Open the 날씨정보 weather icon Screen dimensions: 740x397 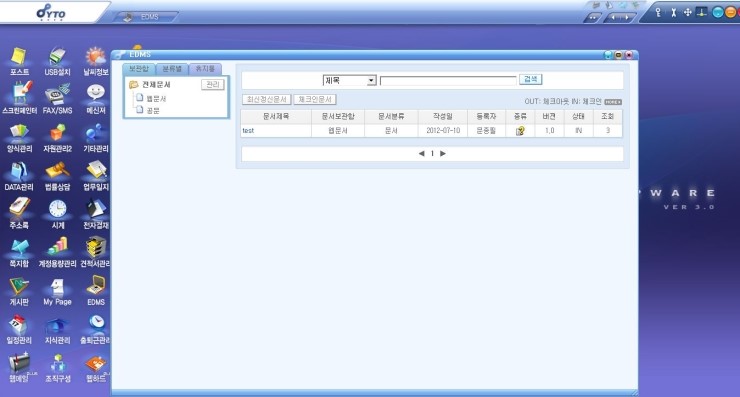(96, 61)
